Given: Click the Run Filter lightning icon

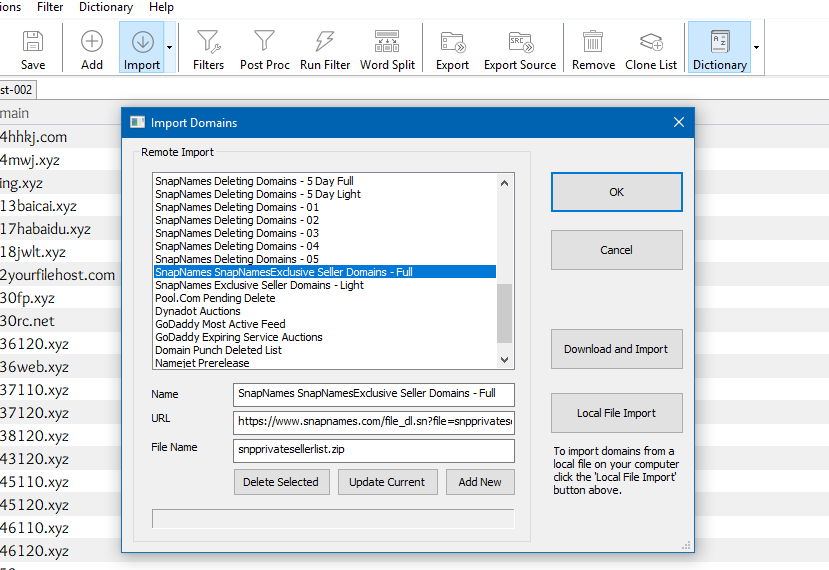Looking at the screenshot, I should (325, 42).
